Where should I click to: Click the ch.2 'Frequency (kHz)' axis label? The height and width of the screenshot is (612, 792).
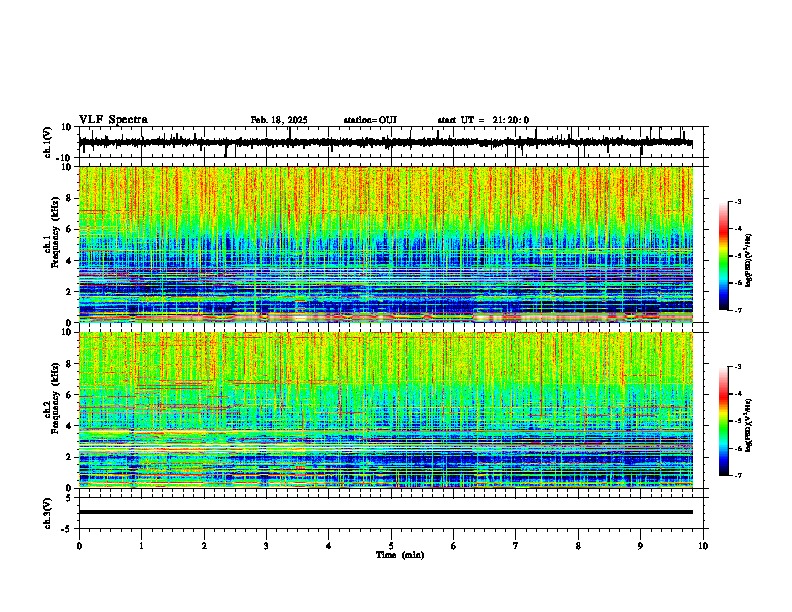tap(55, 398)
